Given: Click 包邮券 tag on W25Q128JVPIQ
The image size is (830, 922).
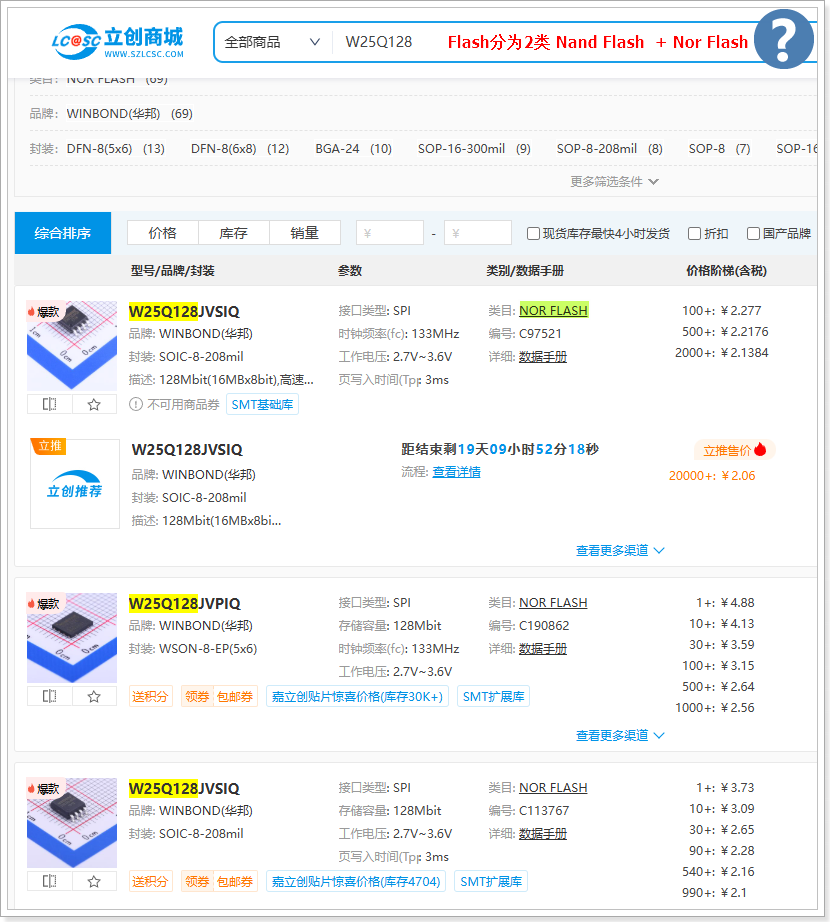Looking at the screenshot, I should [235, 697].
